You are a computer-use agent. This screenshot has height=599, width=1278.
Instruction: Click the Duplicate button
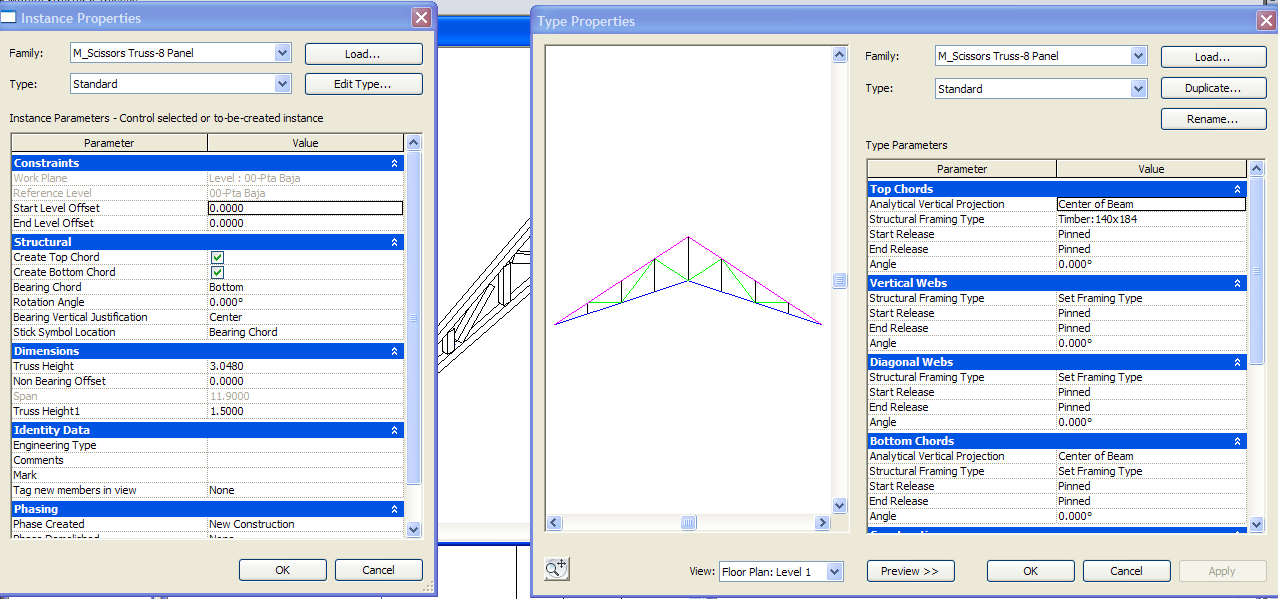pos(1213,88)
